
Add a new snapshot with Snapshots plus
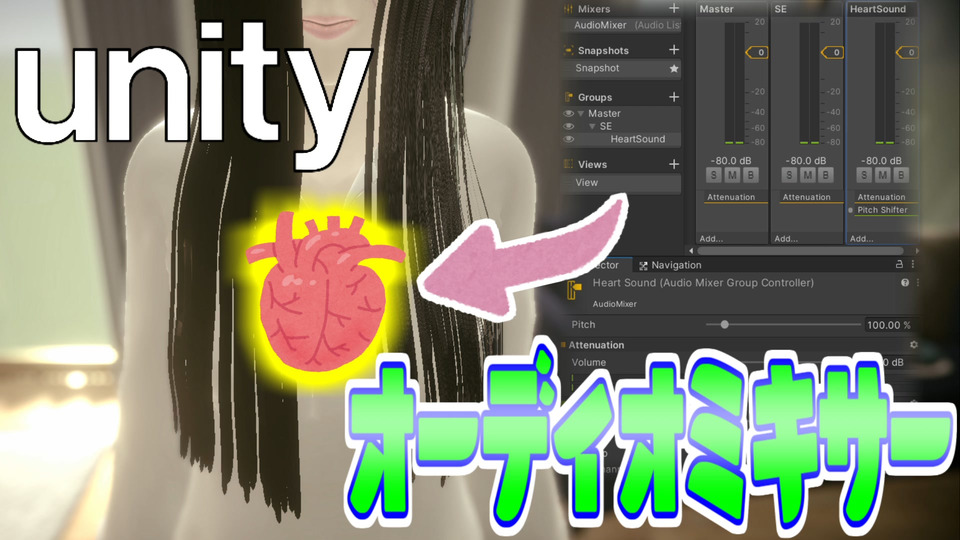coord(674,50)
